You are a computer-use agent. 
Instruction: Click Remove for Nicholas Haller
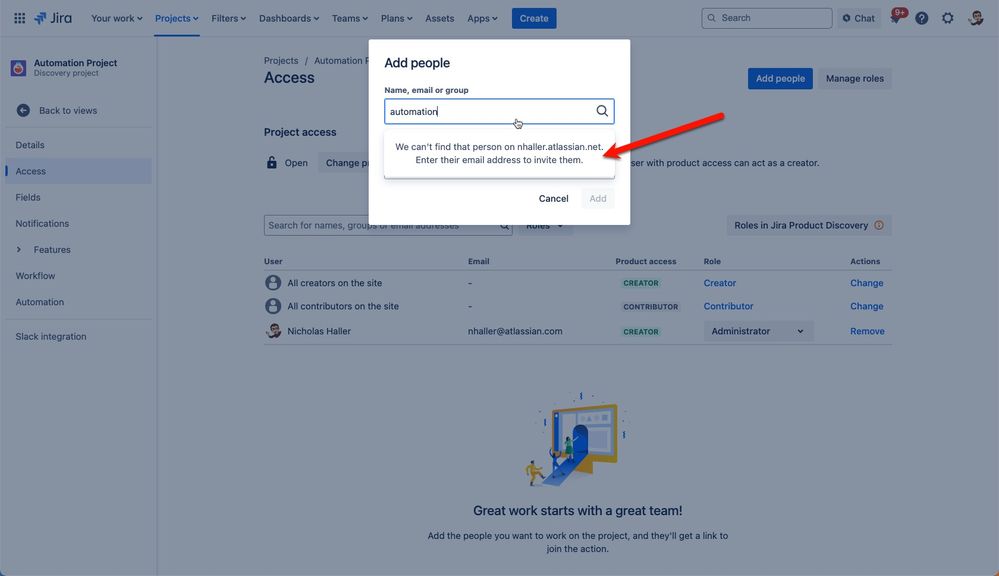[x=867, y=331]
